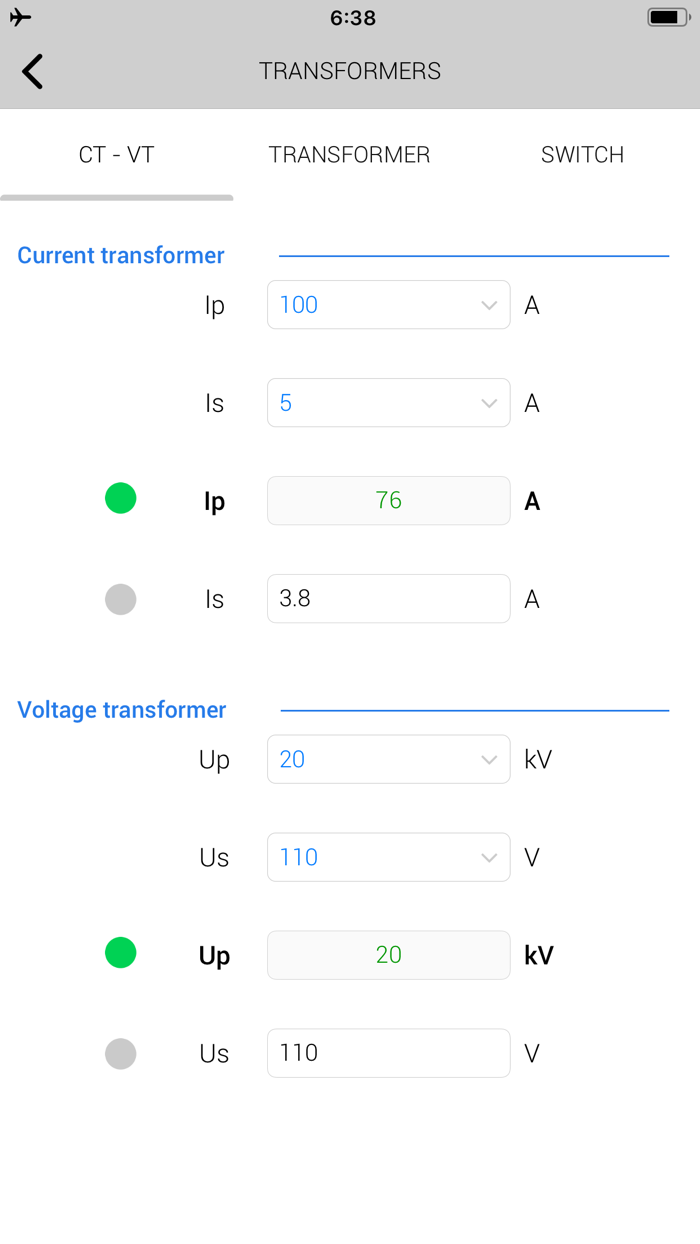700x1244 pixels.
Task: Select the radio button next to measured Is
Action: 120,599
